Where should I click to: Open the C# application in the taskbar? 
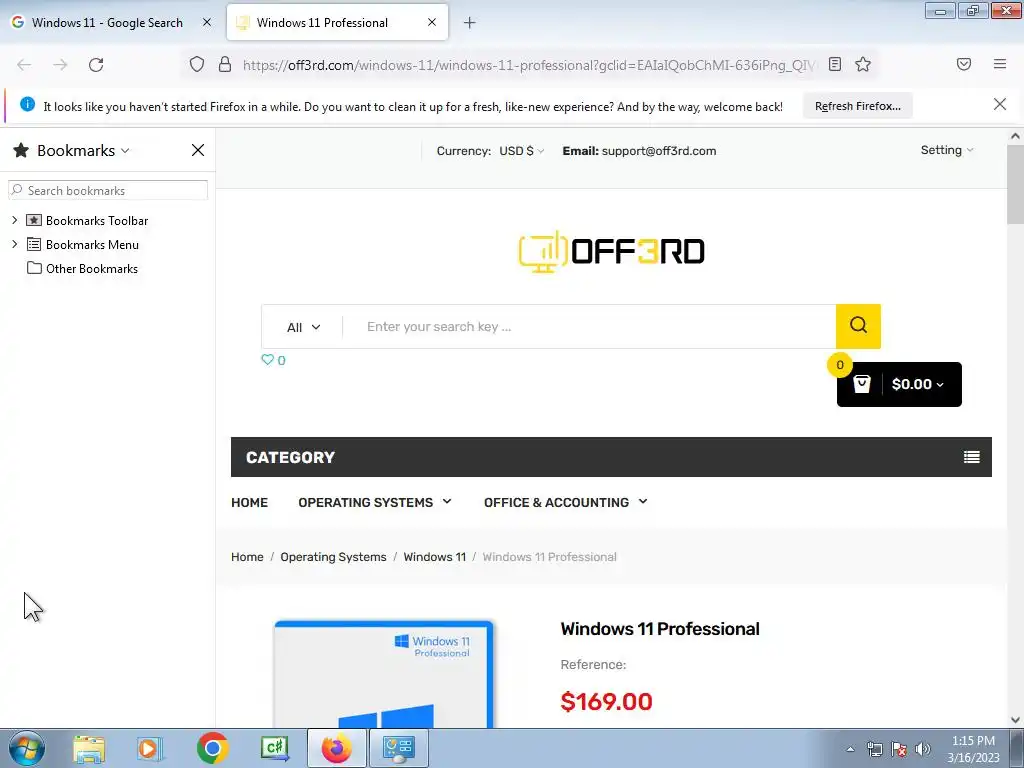pos(275,748)
